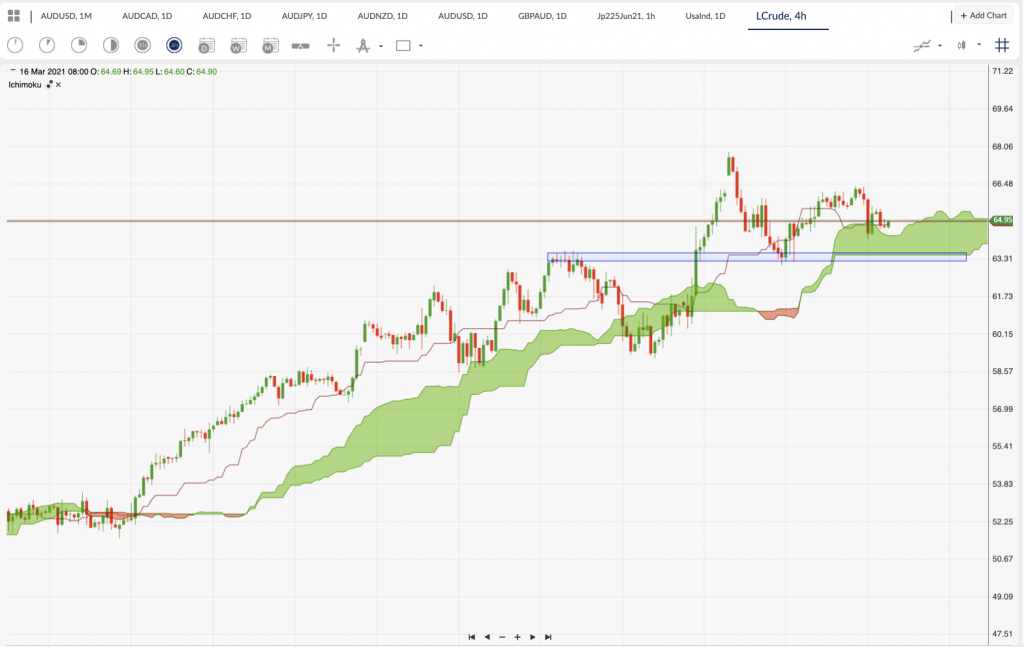The width and height of the screenshot is (1024, 647).
Task: Open the chart layout grid menu icon
Action: pyautogui.click(x=14, y=16)
